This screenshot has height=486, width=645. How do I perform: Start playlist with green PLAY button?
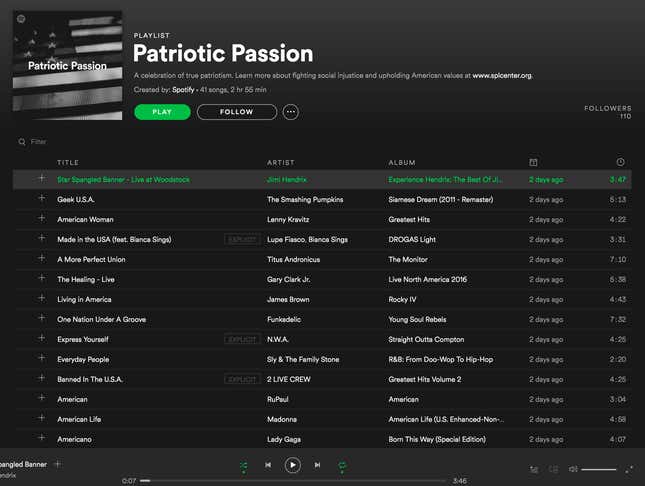coord(162,112)
